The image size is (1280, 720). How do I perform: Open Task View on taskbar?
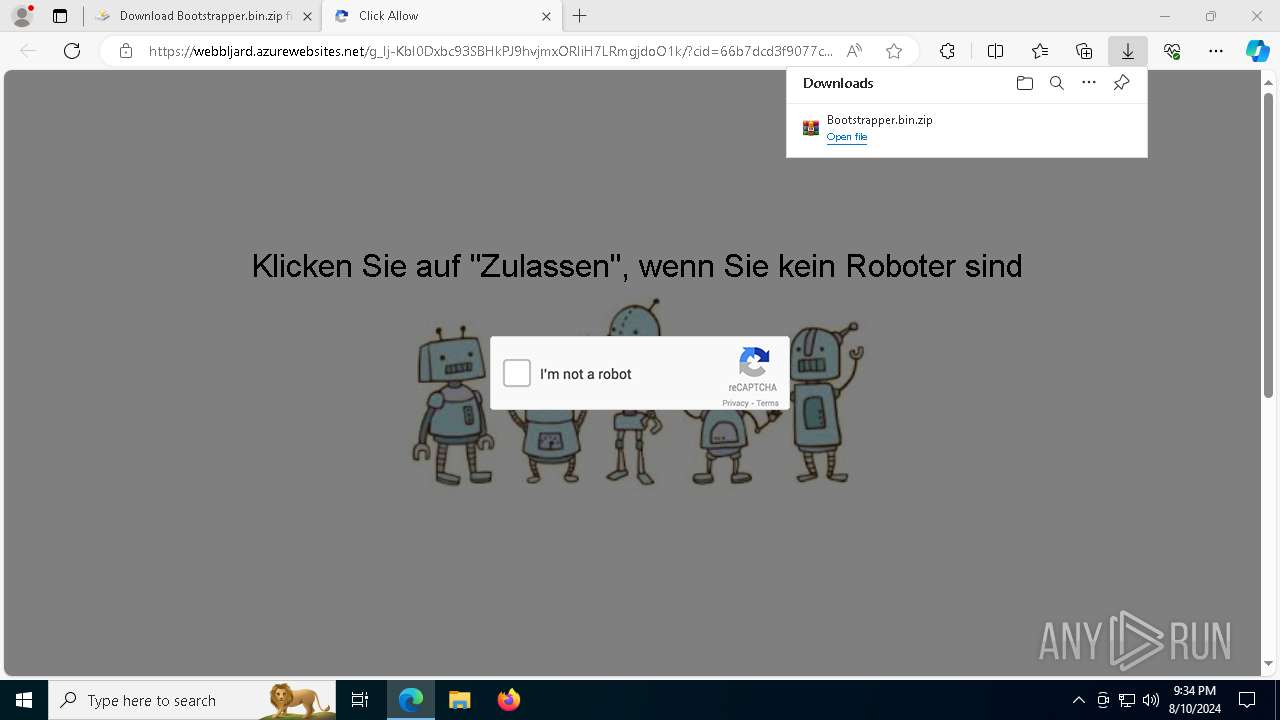(360, 700)
